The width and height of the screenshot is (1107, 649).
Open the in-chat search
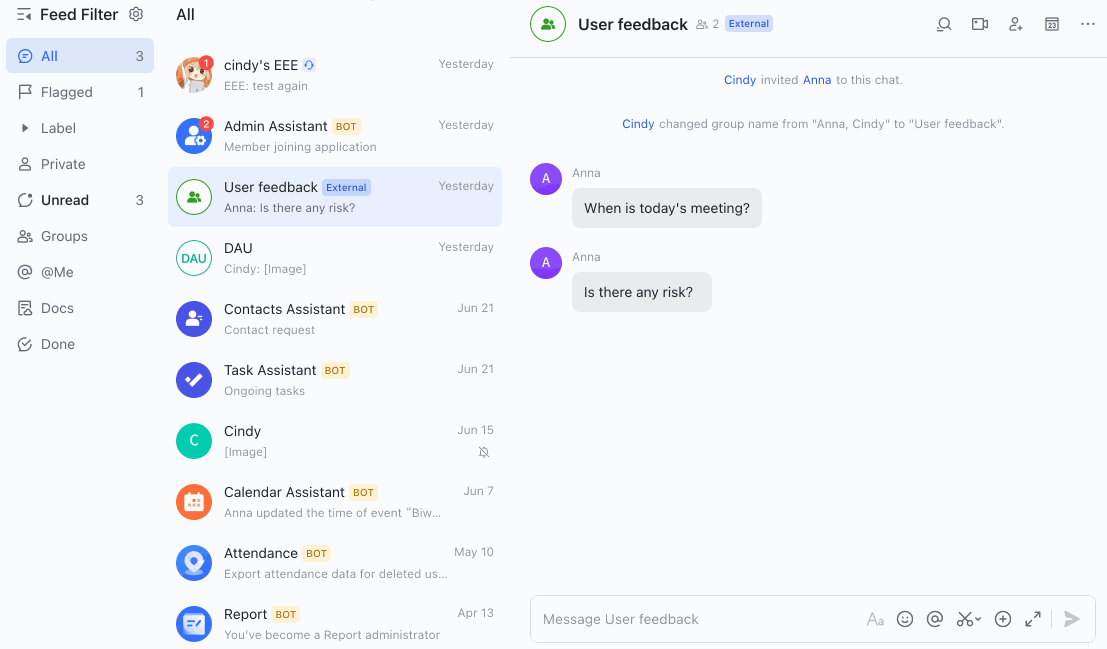pyautogui.click(x=943, y=24)
